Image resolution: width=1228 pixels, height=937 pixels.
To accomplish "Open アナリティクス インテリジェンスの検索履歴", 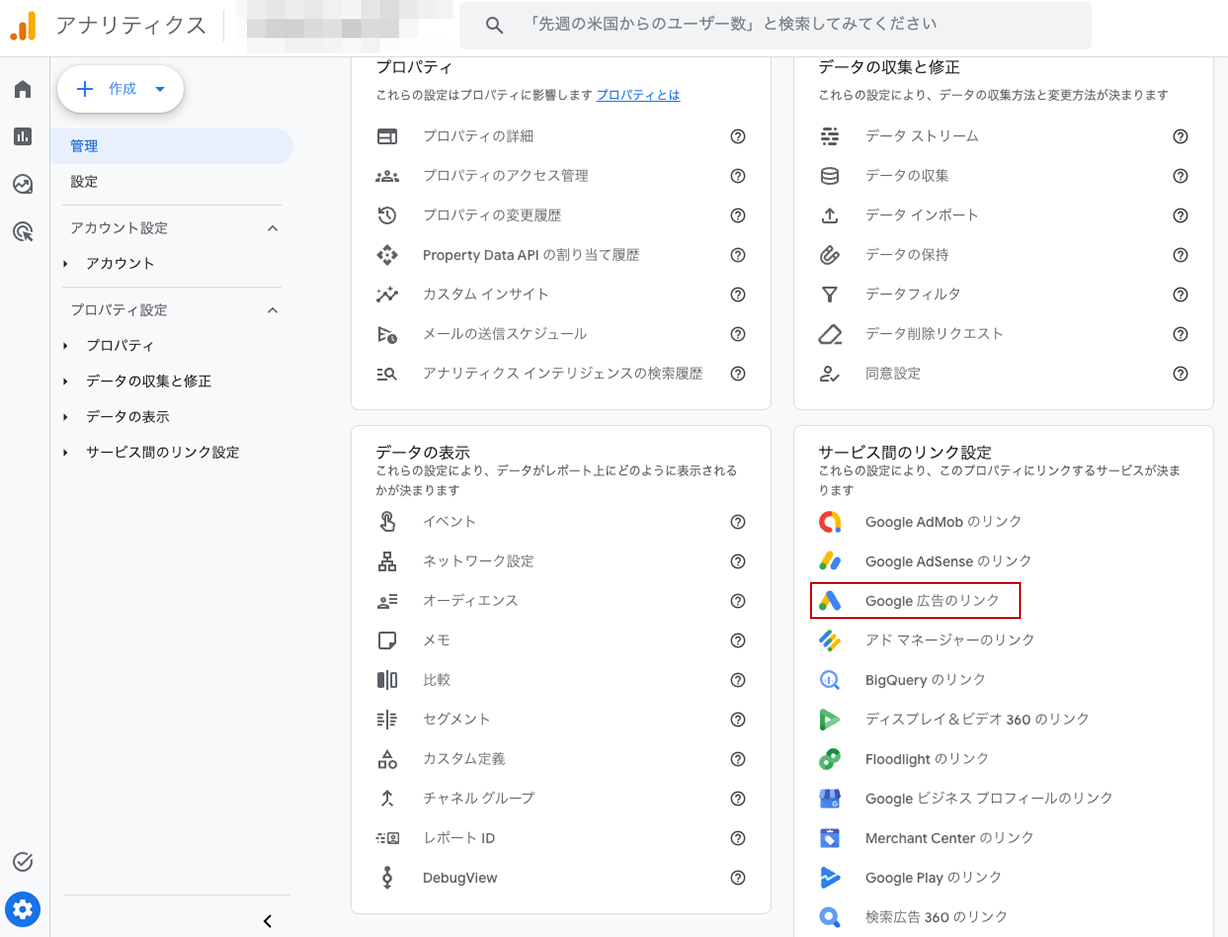I will (x=561, y=373).
